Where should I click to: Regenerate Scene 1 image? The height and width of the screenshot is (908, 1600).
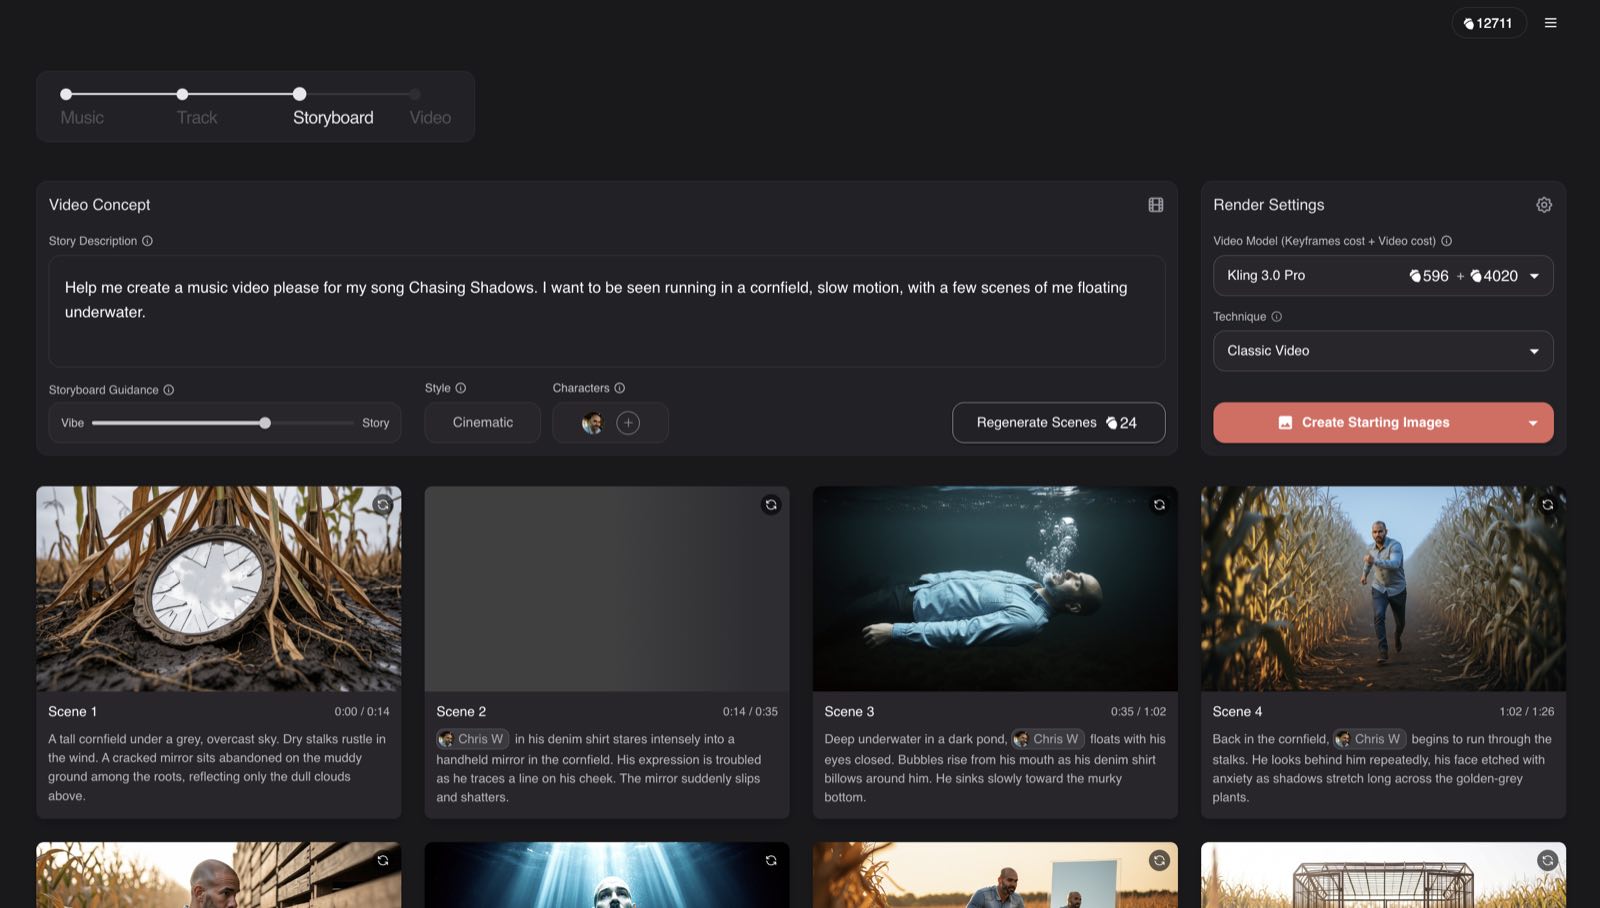[383, 505]
